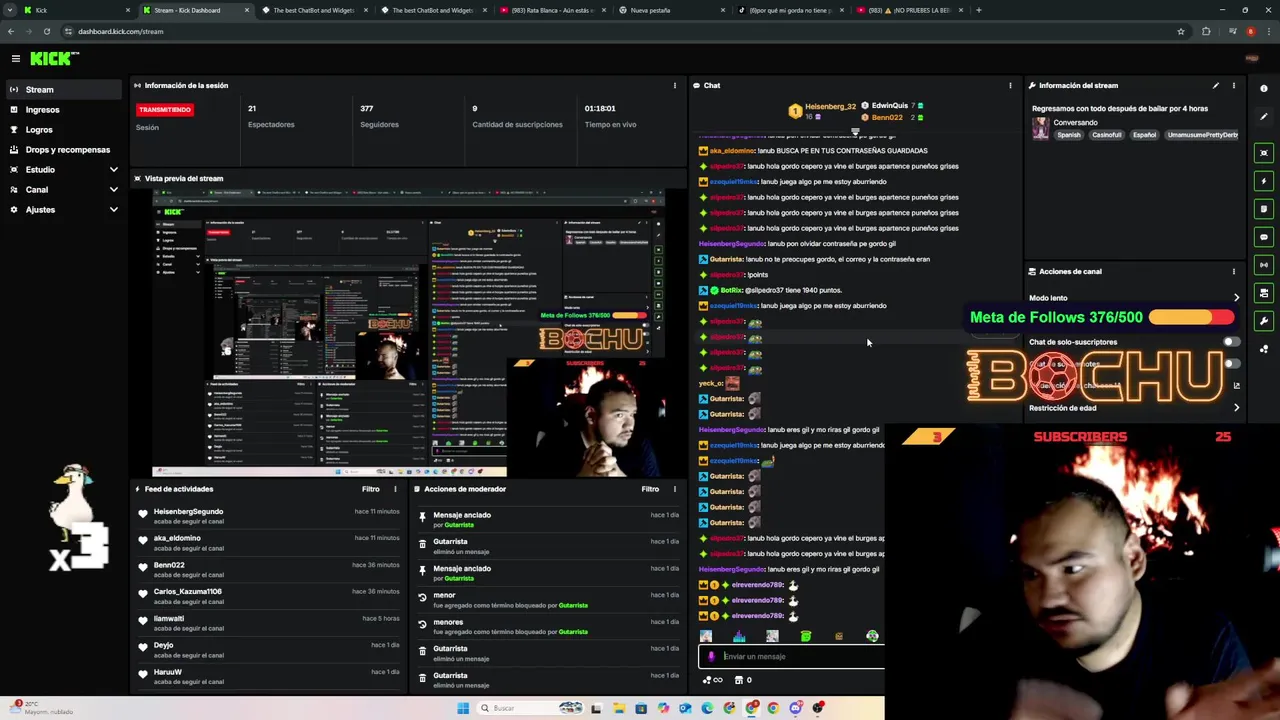Viewport: 1280px width, 720px height.
Task: Open Información del stream three-dot menu
Action: (1233, 85)
